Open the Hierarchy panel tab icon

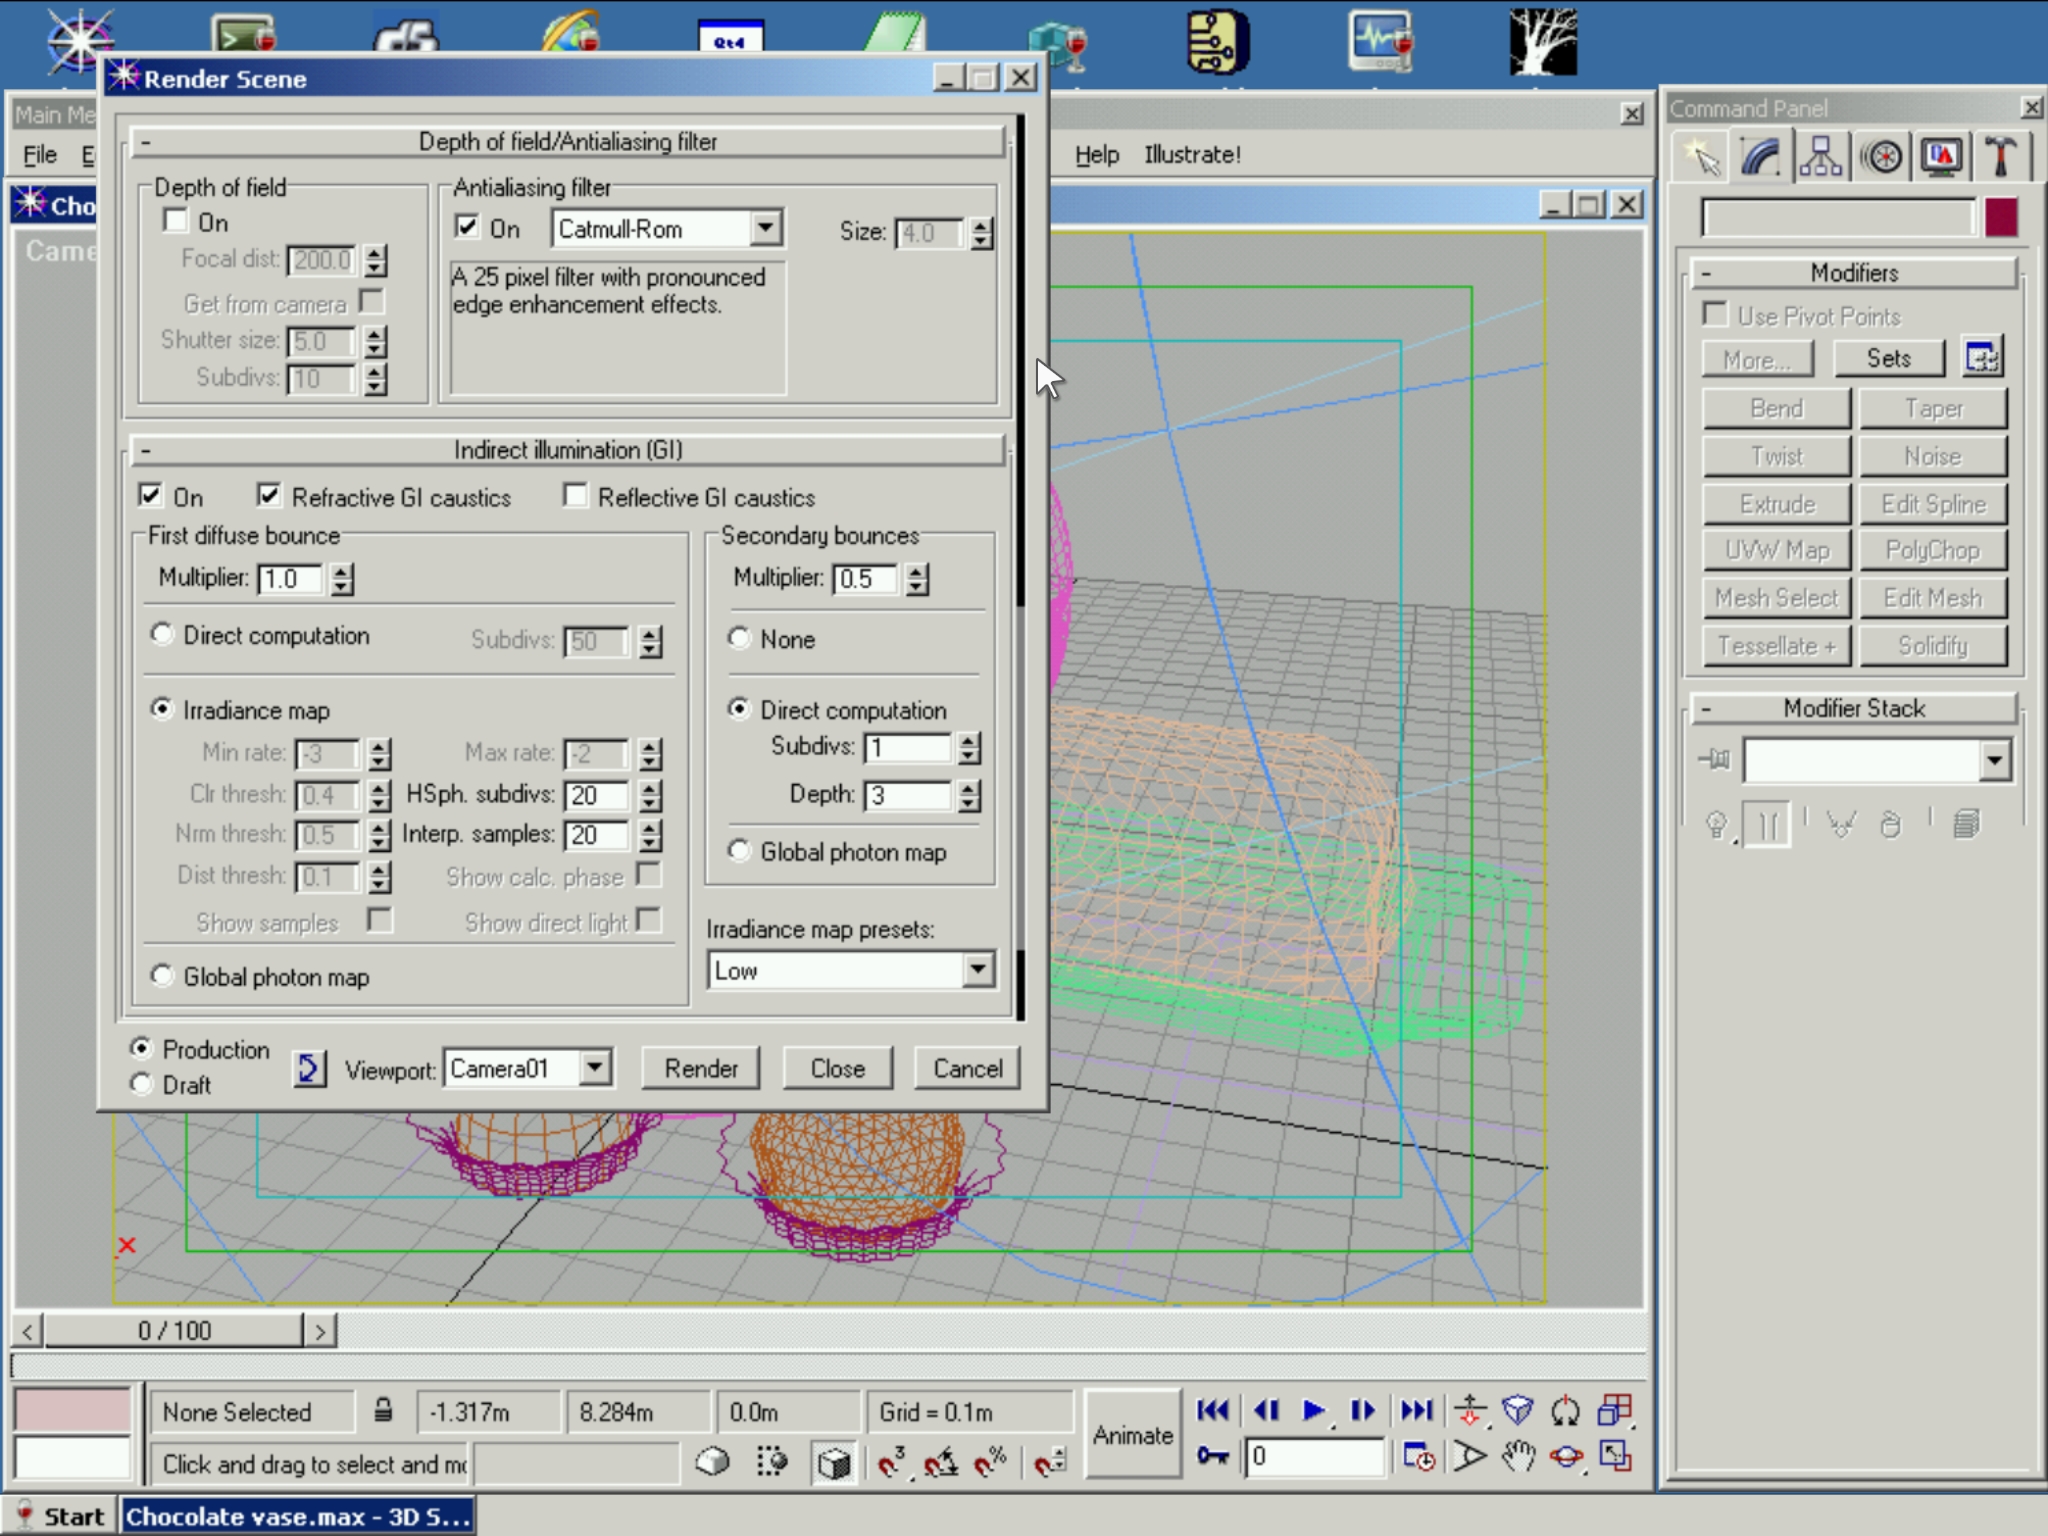pyautogui.click(x=1820, y=158)
